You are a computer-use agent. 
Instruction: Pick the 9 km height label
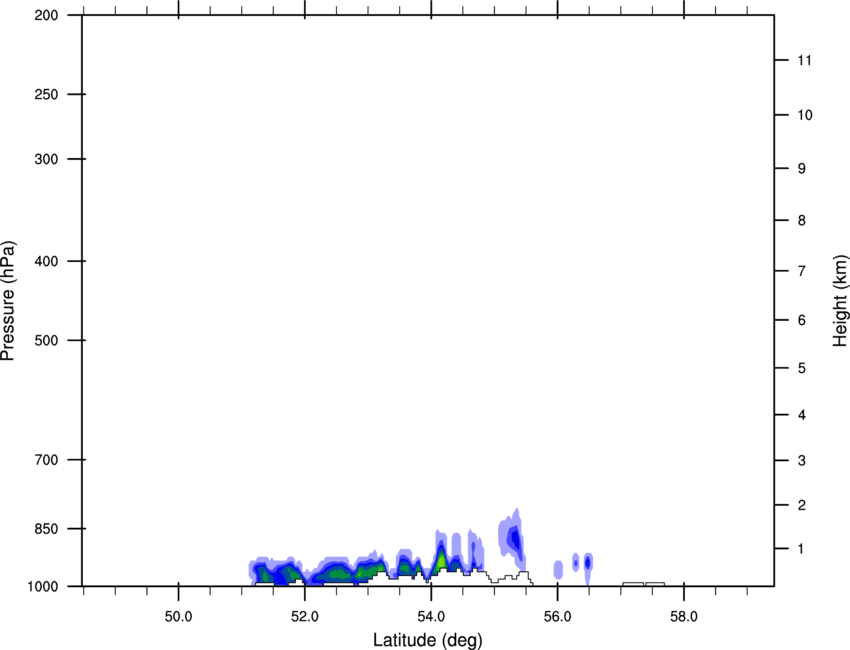click(x=802, y=169)
